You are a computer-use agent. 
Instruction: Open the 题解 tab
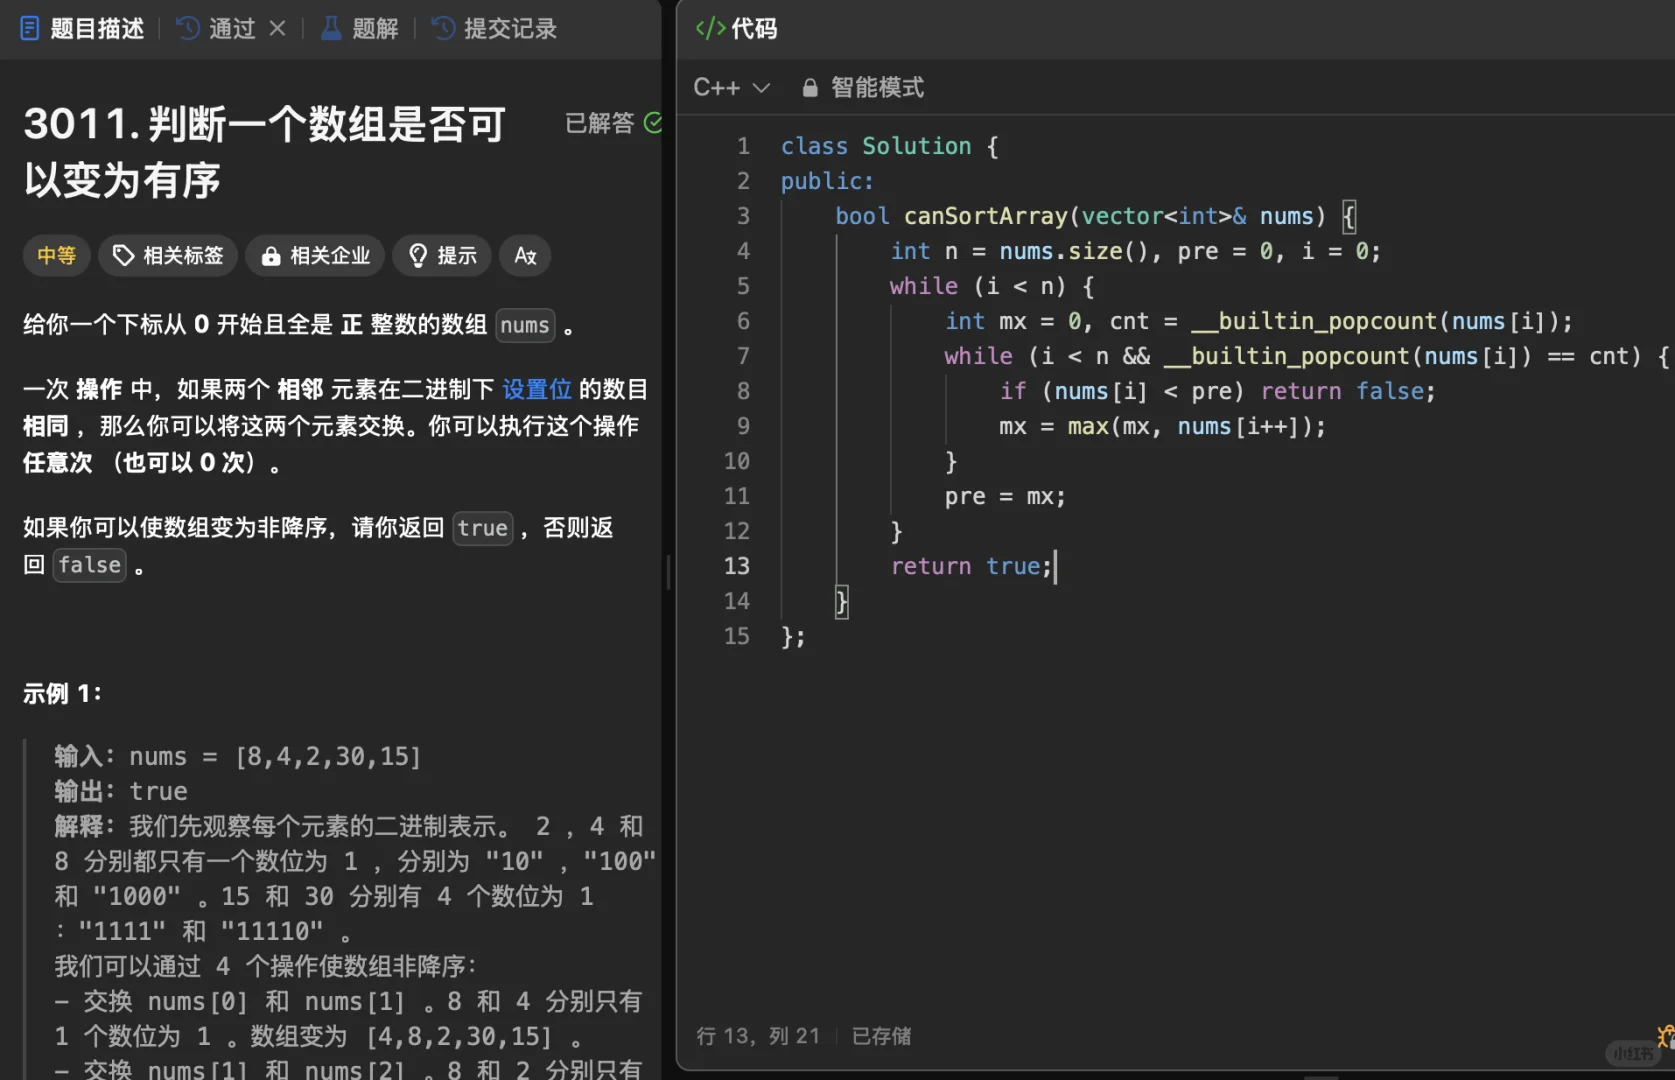[x=360, y=28]
